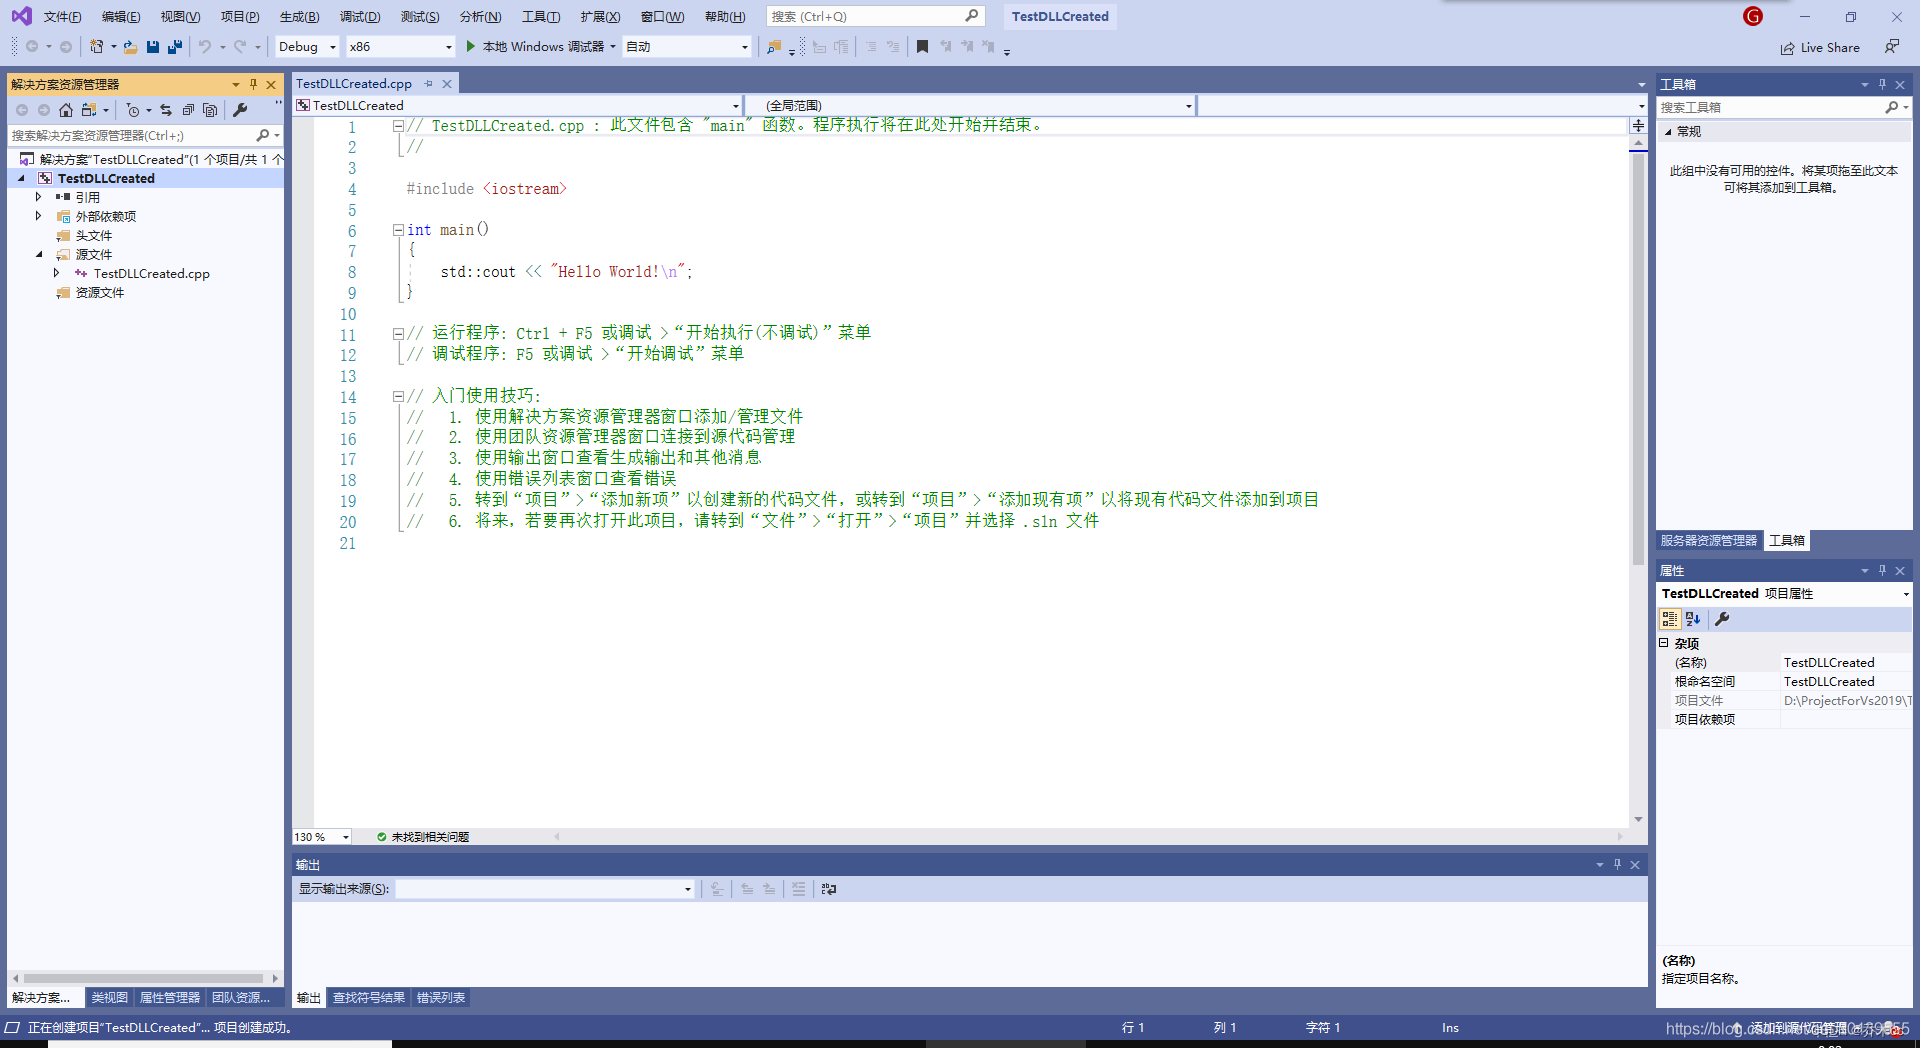This screenshot has width=1920, height=1048.
Task: Select the 头文件 folder
Action: [94, 235]
